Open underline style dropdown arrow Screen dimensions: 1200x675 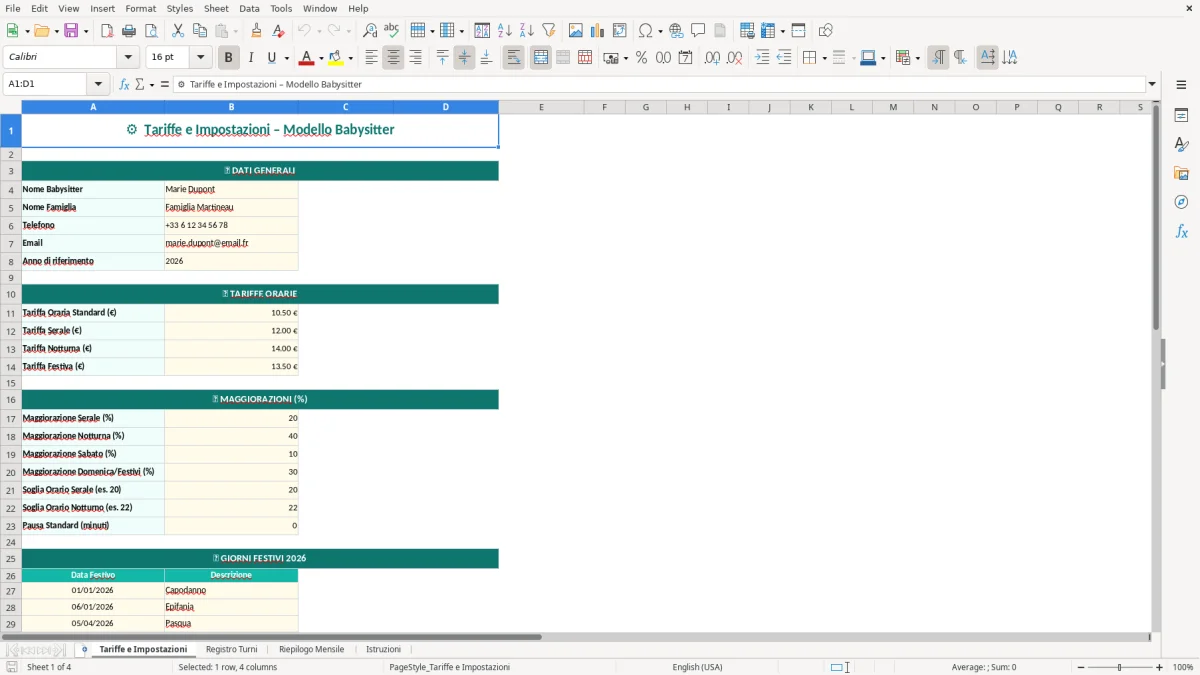(x=285, y=58)
